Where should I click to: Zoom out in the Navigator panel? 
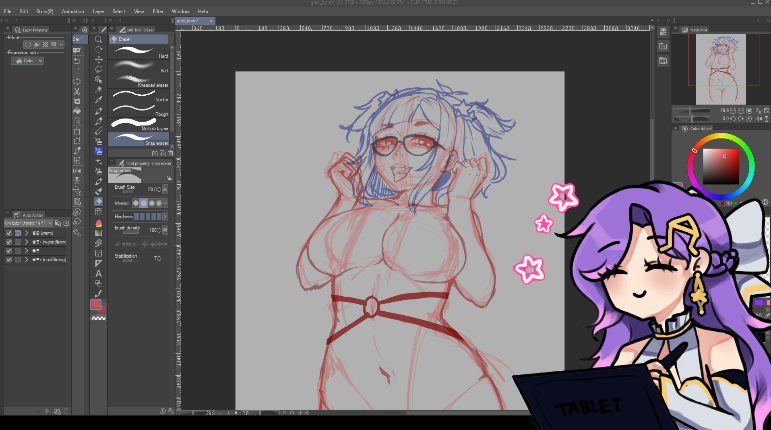(x=733, y=112)
